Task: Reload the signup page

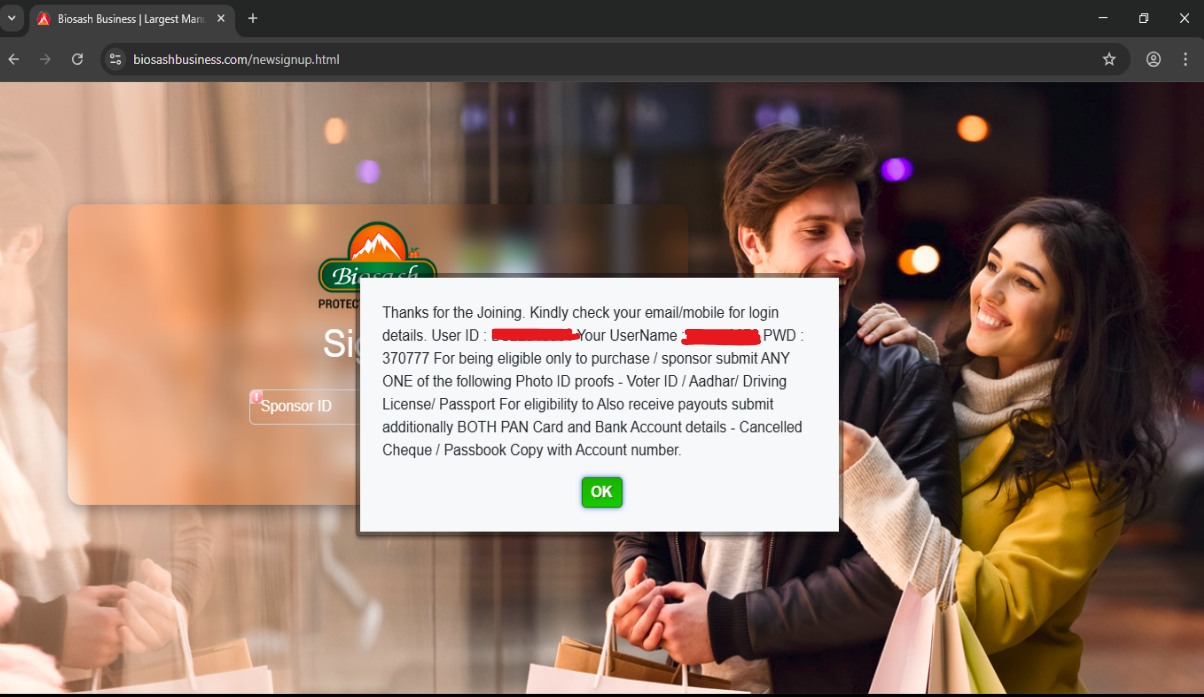Action: coord(77,60)
